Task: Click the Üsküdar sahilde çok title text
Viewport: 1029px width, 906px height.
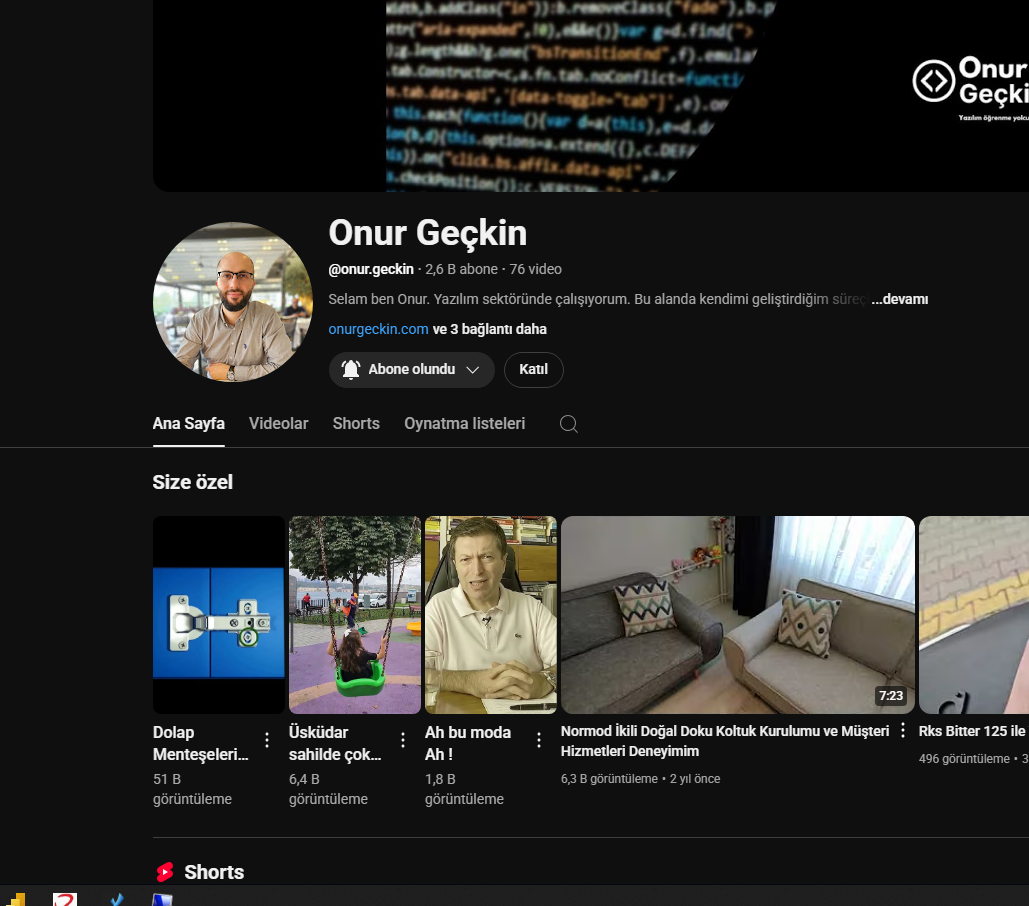Action: click(335, 743)
